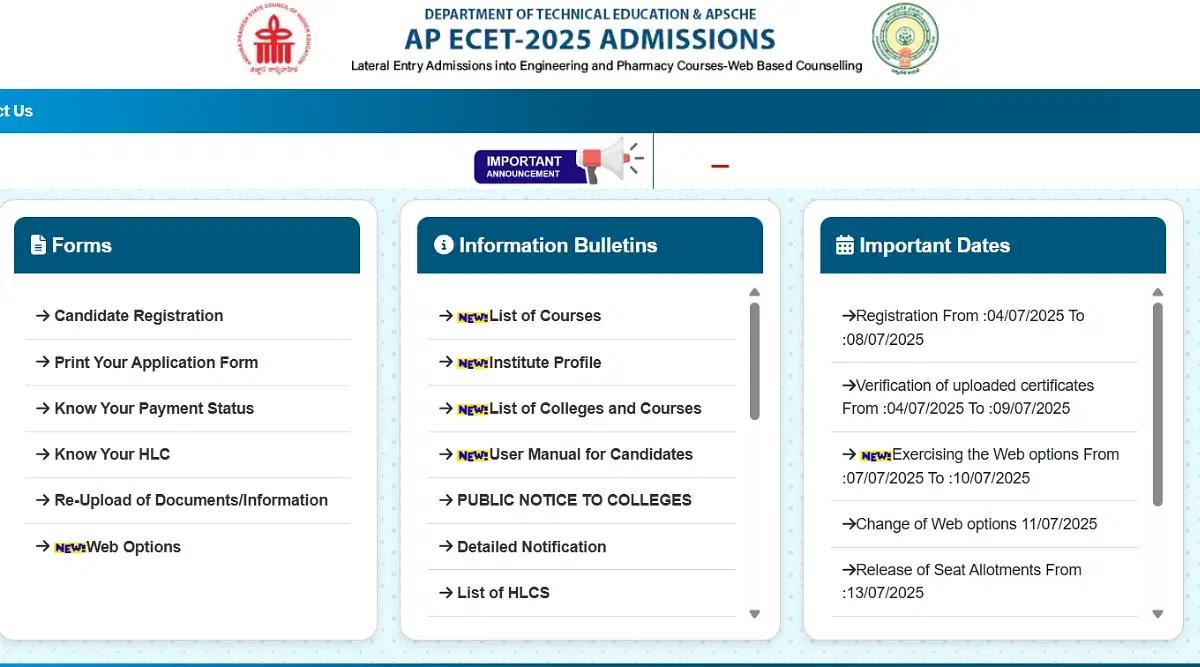Click the Information Bulletins panel header
Image resolution: width=1200 pixels, height=667 pixels.
pyautogui.click(x=590, y=245)
